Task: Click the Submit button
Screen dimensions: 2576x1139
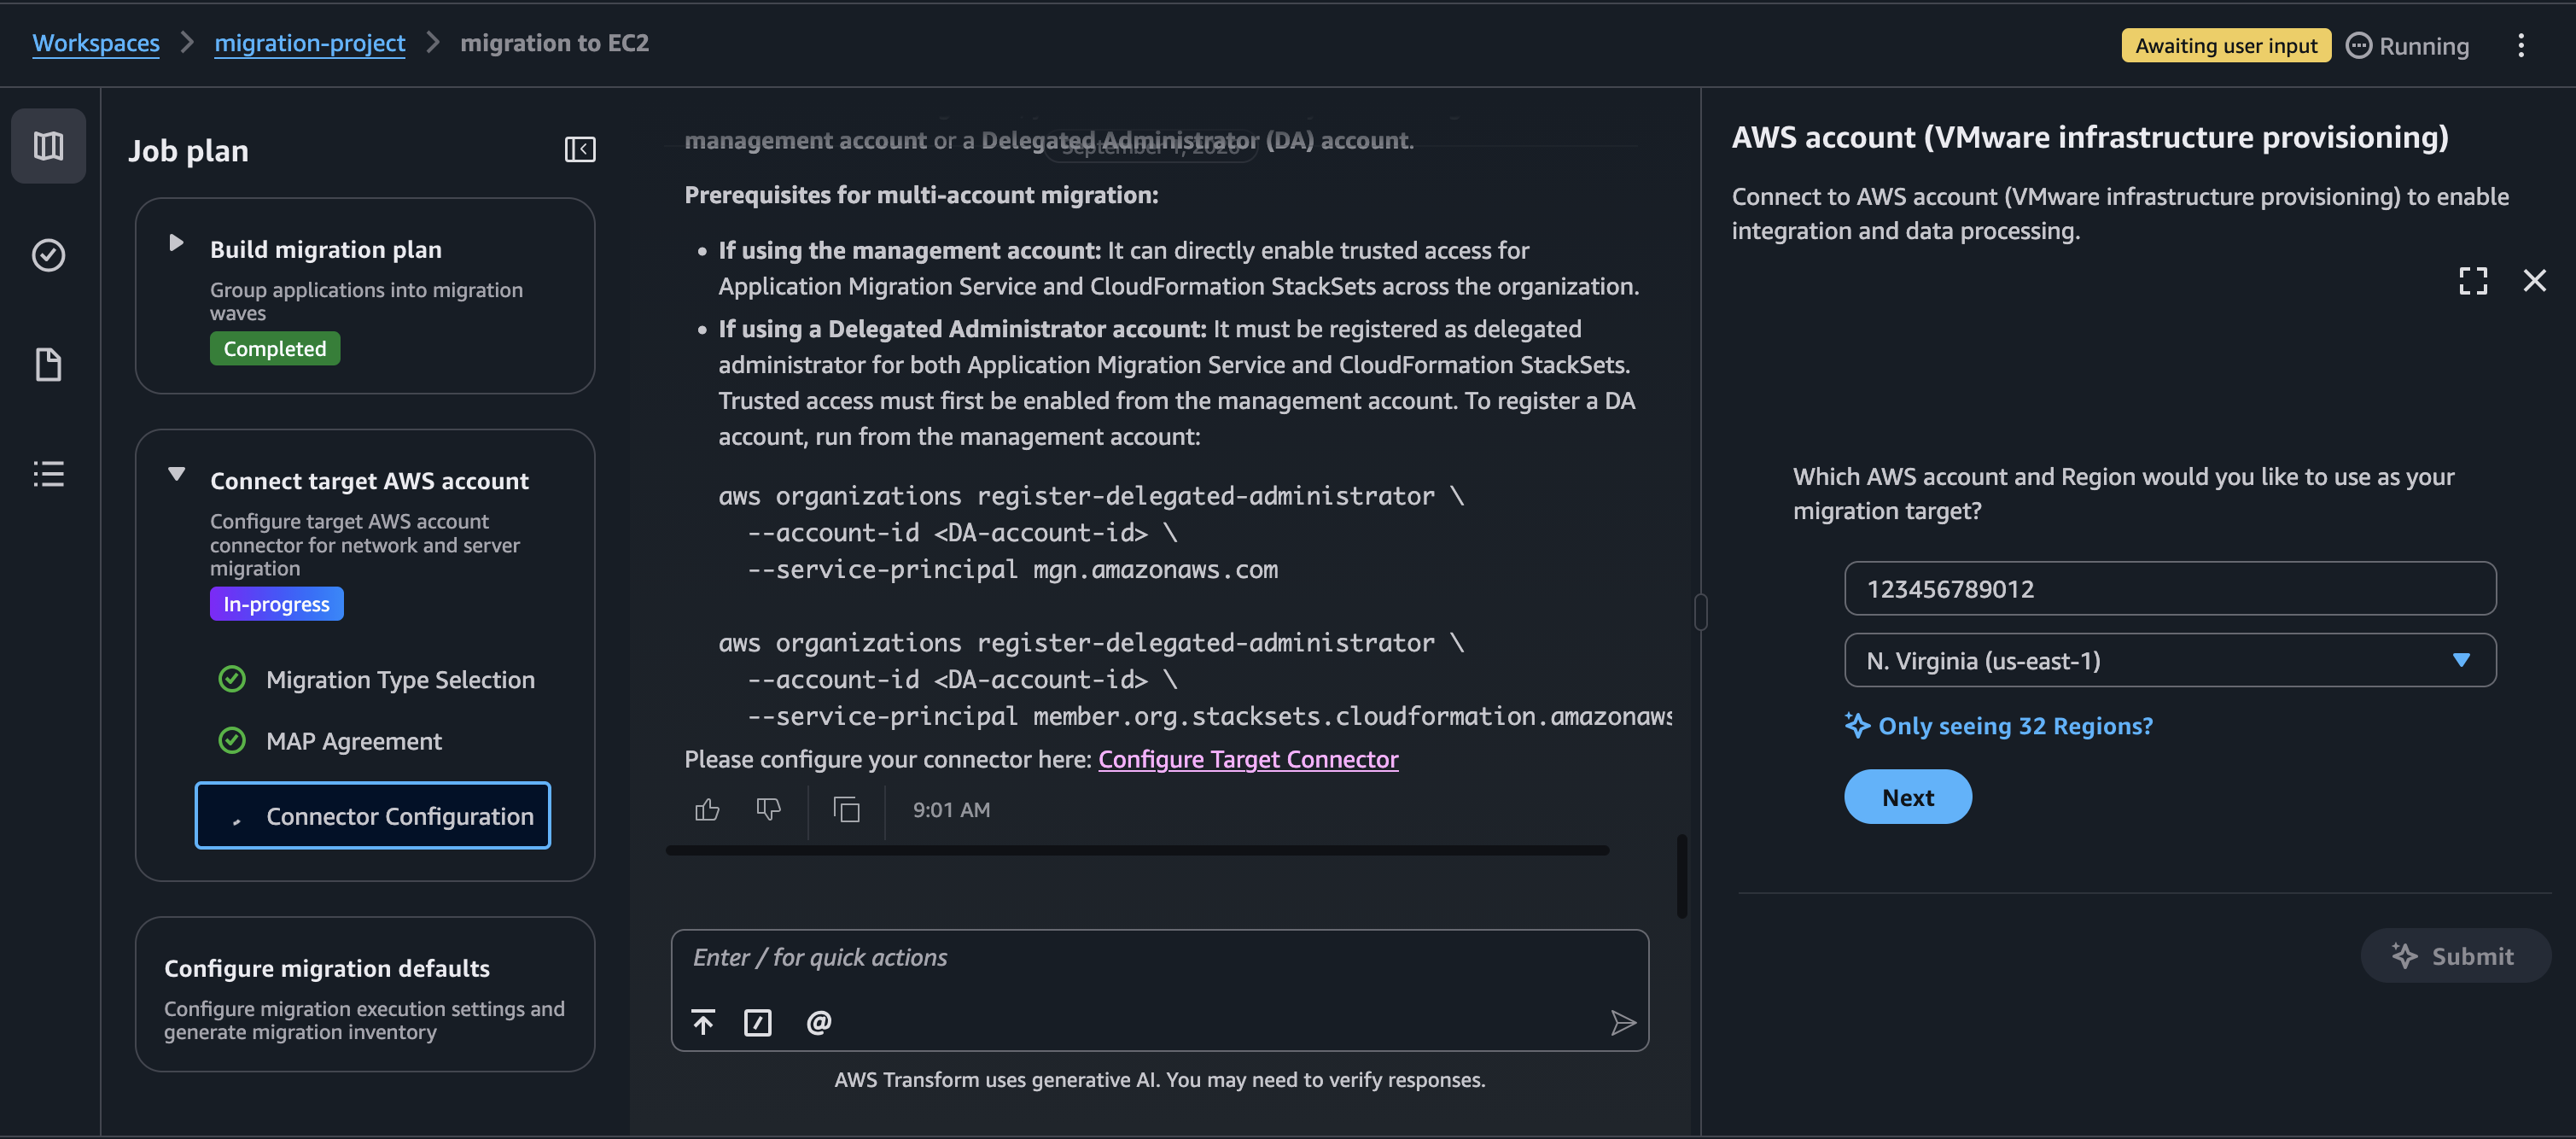Action: 2455,956
